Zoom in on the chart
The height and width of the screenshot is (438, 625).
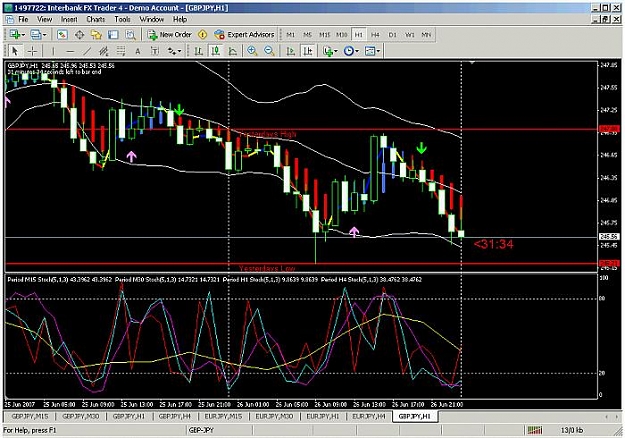pos(252,51)
